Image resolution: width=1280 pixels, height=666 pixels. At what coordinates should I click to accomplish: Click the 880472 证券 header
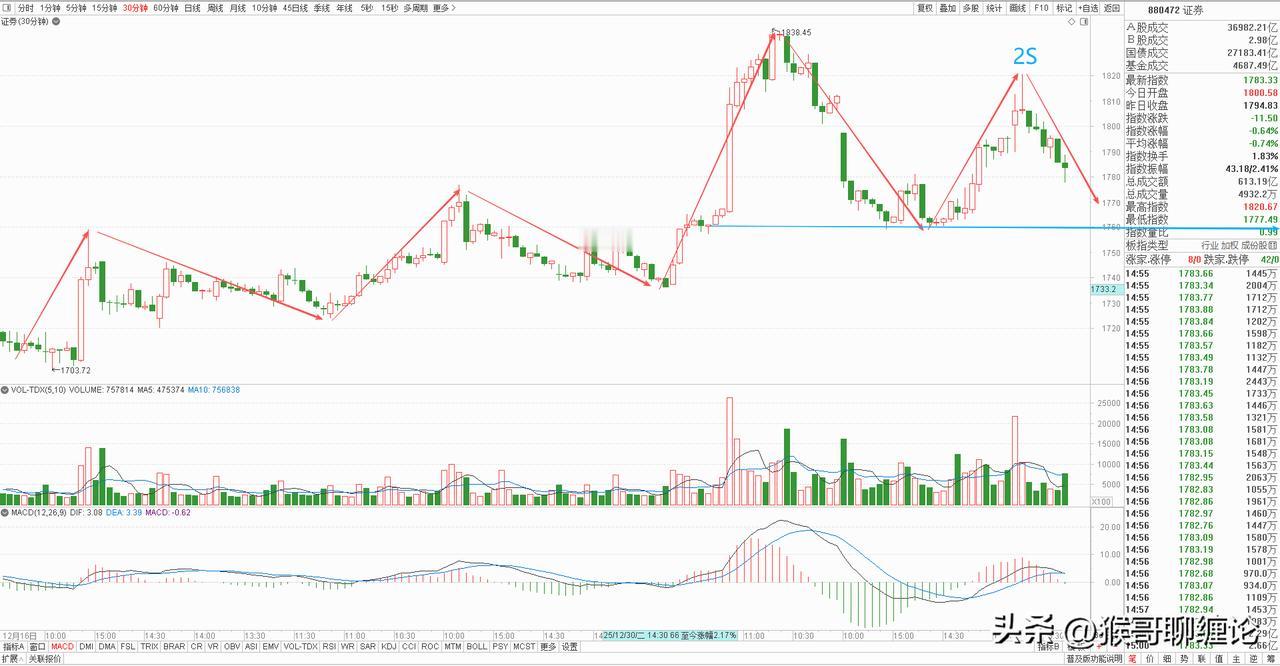(1176, 10)
